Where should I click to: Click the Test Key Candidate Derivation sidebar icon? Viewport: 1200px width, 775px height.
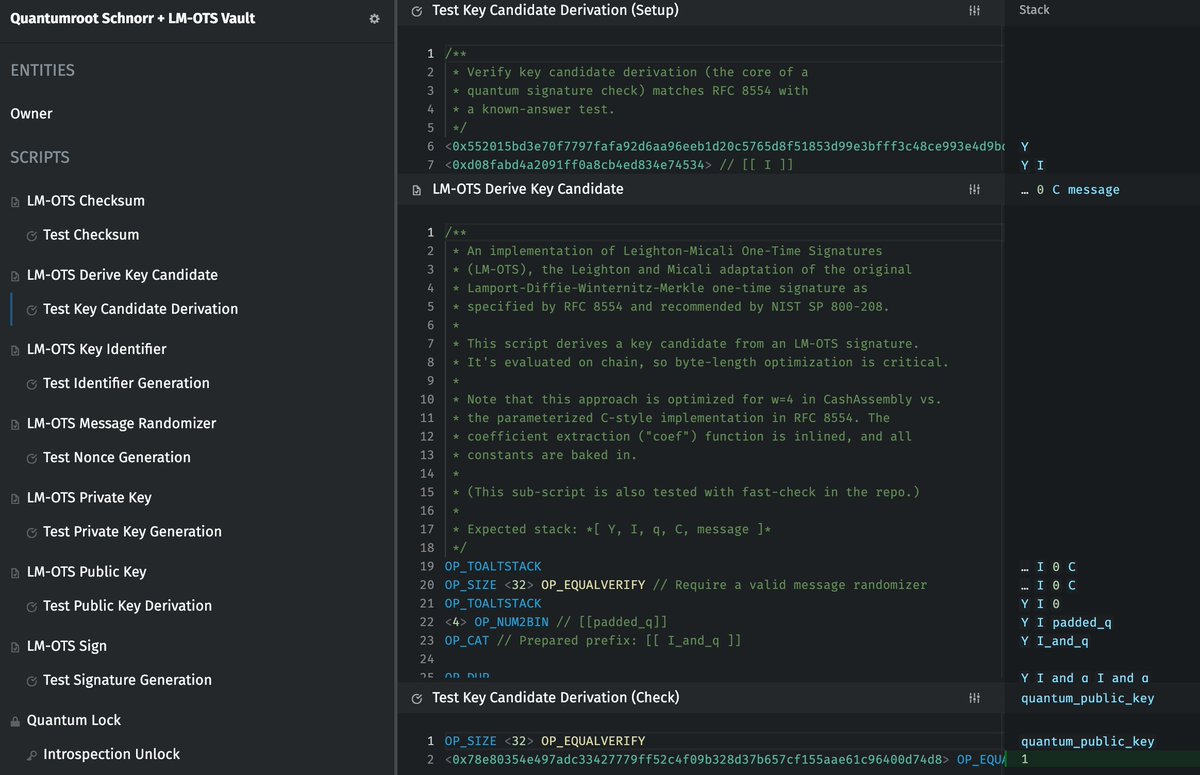32,309
